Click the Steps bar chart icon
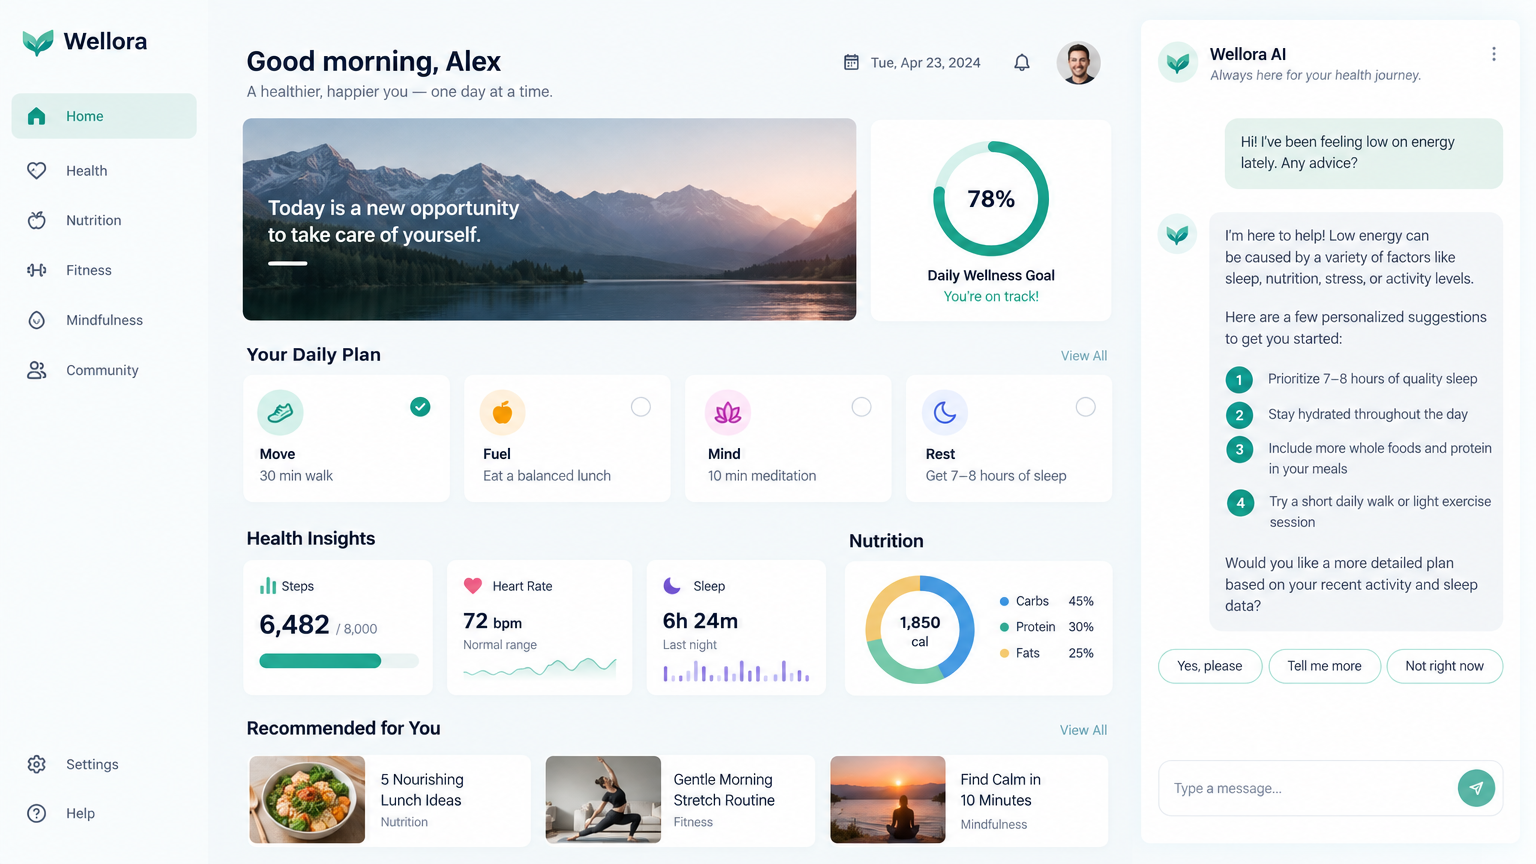Viewport: 1536px width, 864px height. pos(268,585)
